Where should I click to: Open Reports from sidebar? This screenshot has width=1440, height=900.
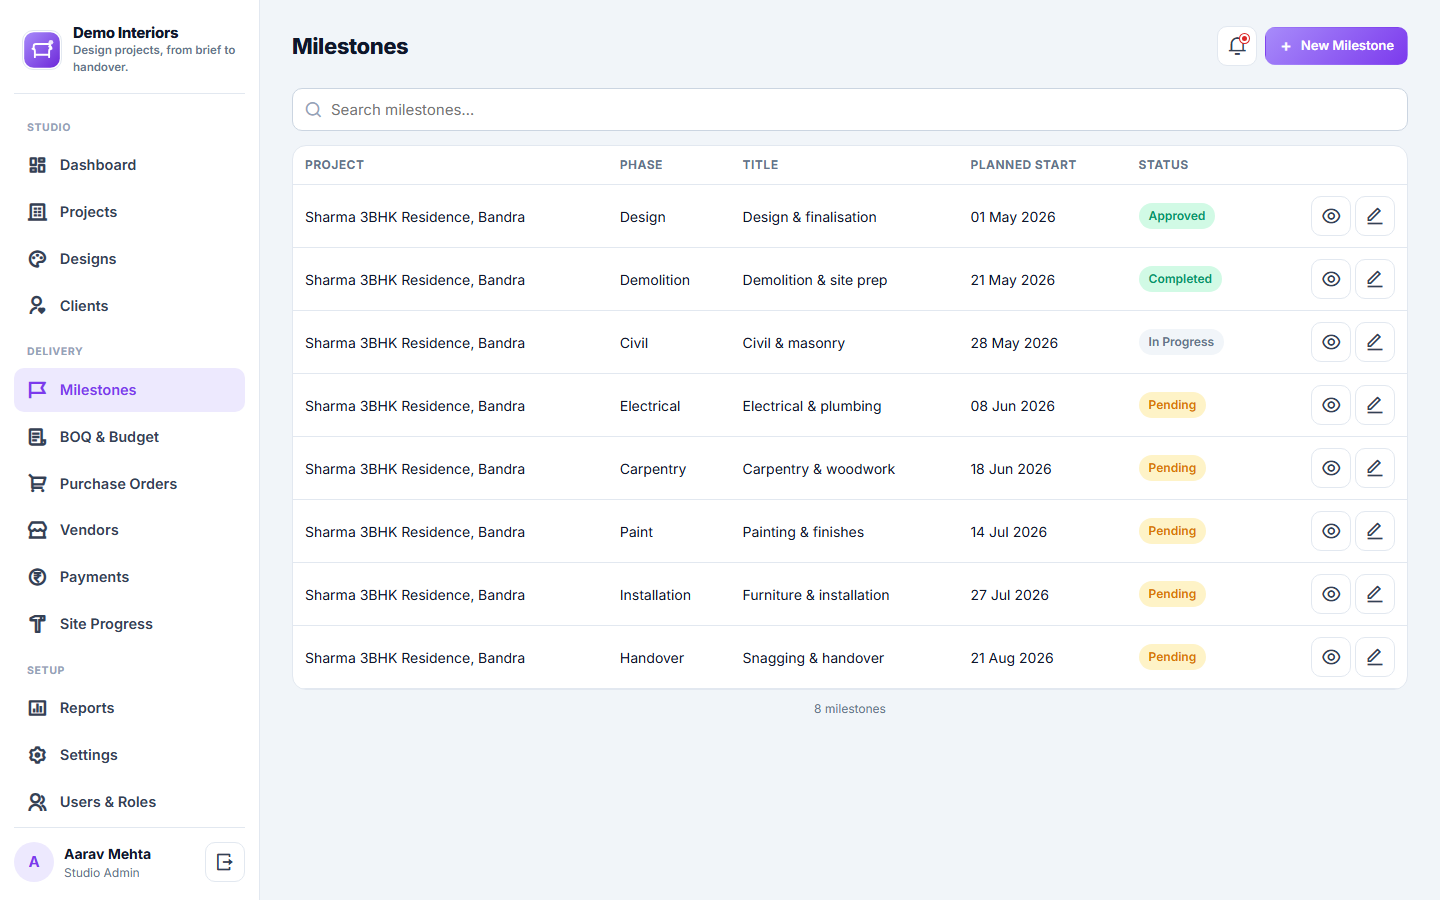coord(129,708)
